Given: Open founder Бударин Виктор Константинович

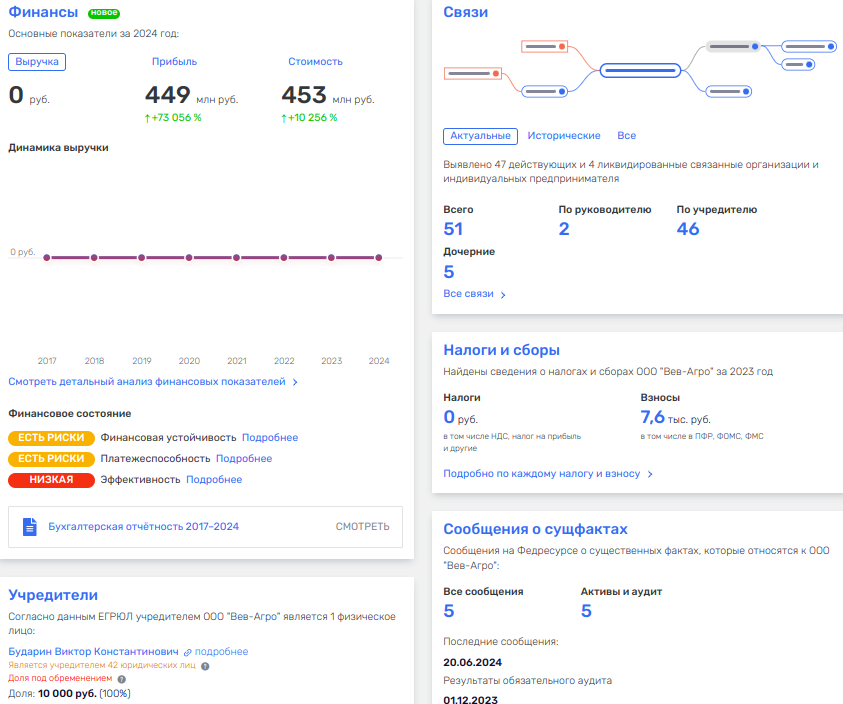Looking at the screenshot, I should [x=93, y=651].
